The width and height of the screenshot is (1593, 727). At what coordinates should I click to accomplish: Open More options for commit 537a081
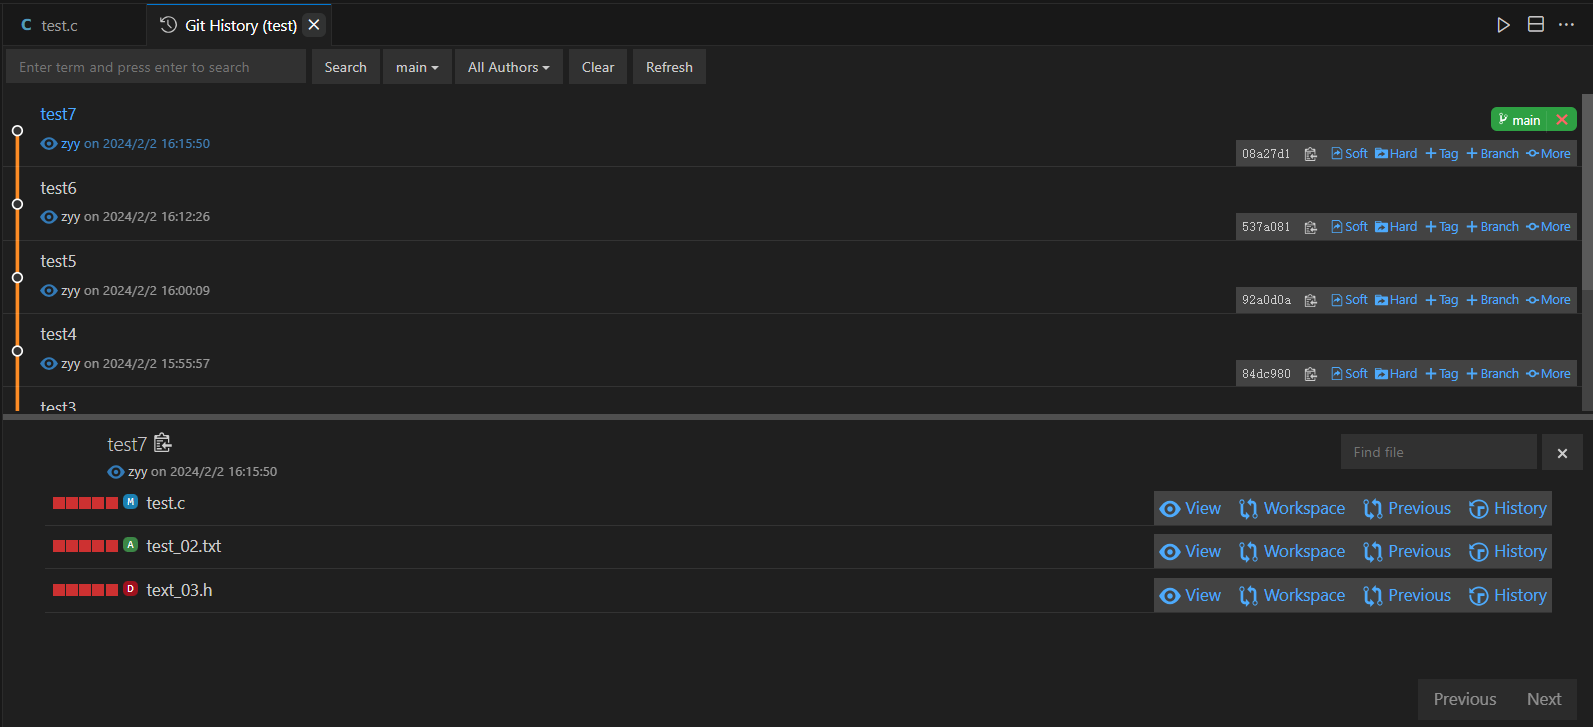click(1548, 227)
